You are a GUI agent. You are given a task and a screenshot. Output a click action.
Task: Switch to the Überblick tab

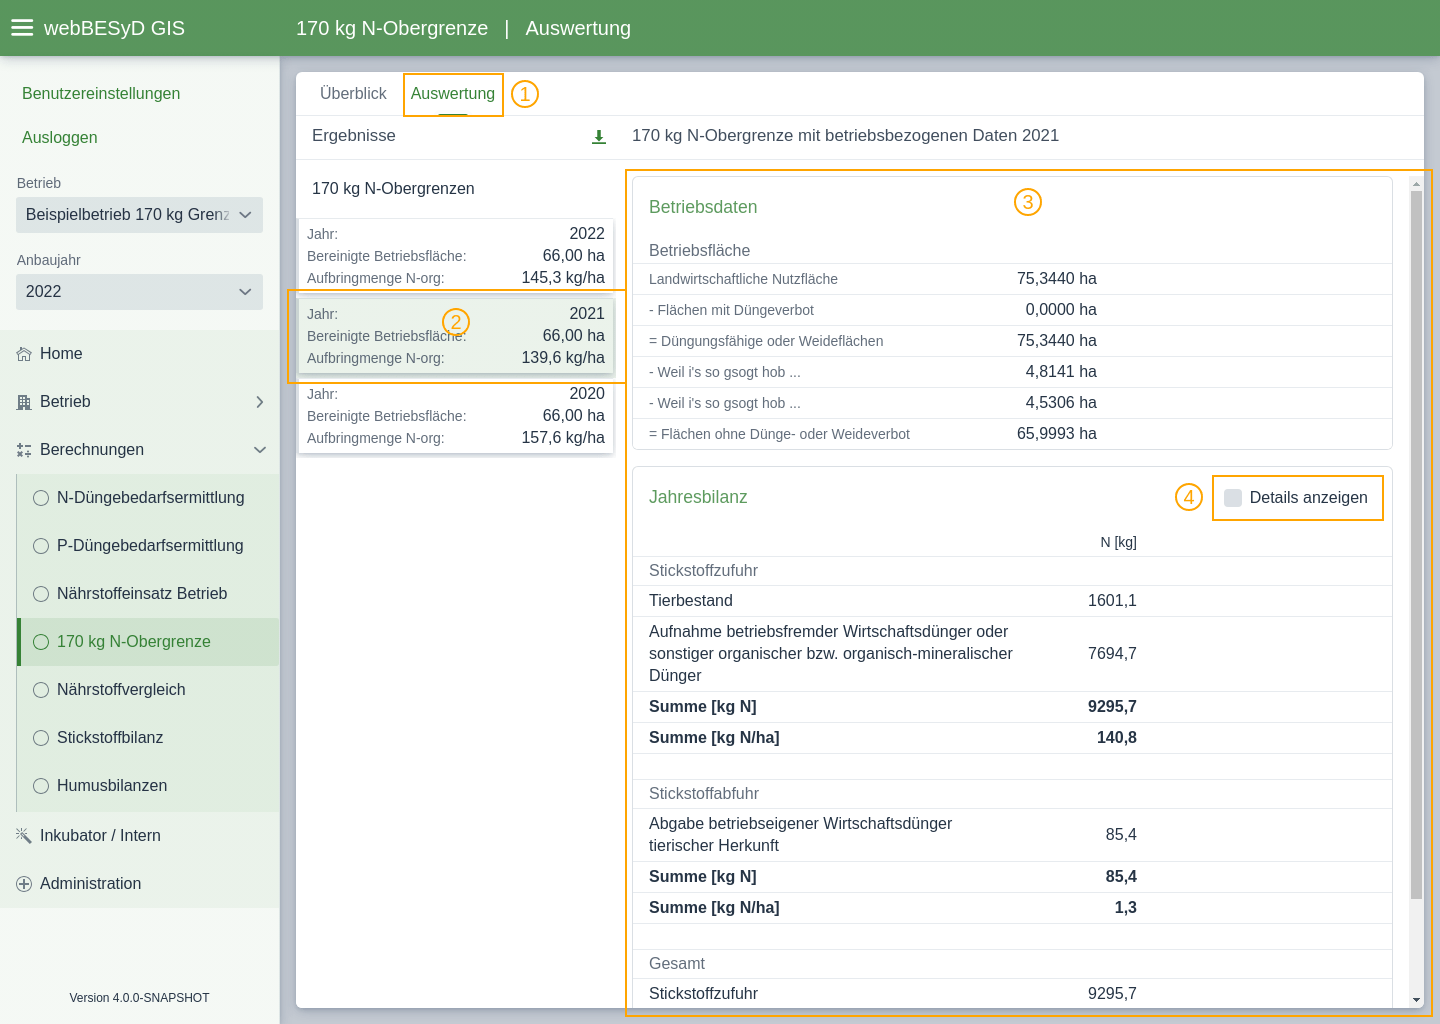point(353,94)
